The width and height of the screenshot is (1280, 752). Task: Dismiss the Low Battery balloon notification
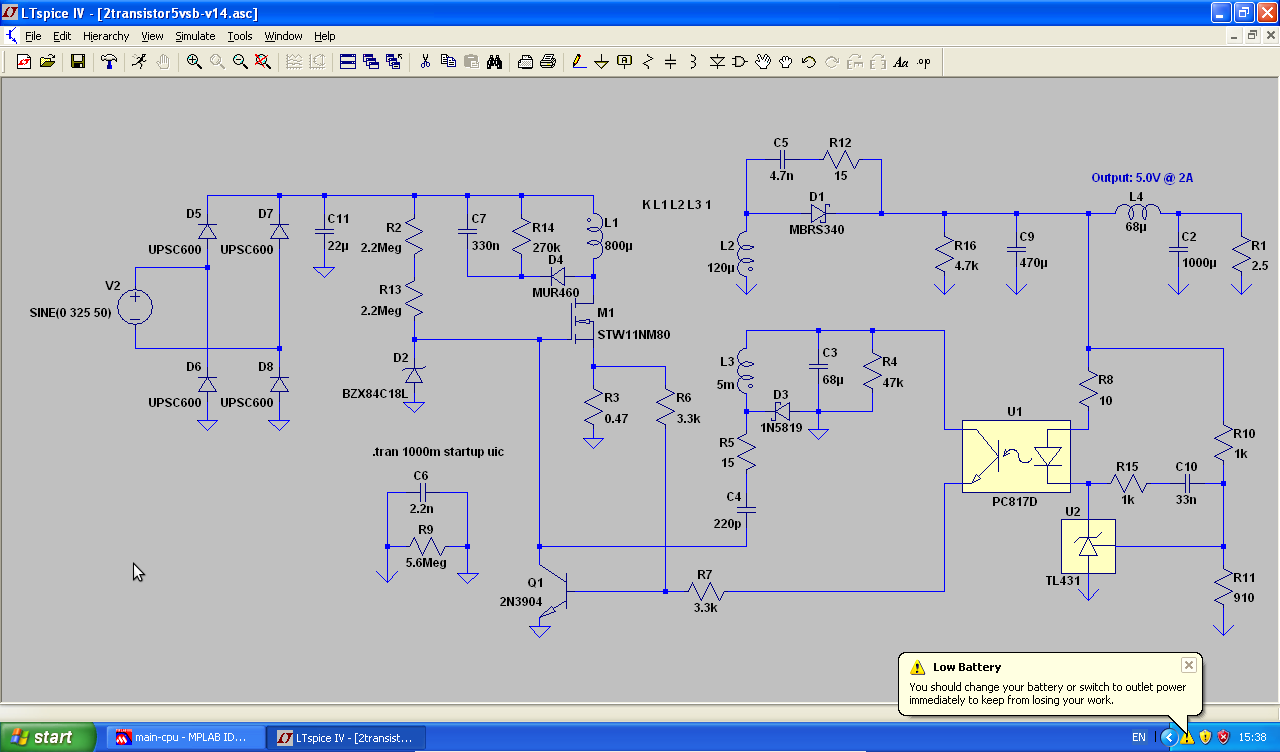tap(1188, 665)
